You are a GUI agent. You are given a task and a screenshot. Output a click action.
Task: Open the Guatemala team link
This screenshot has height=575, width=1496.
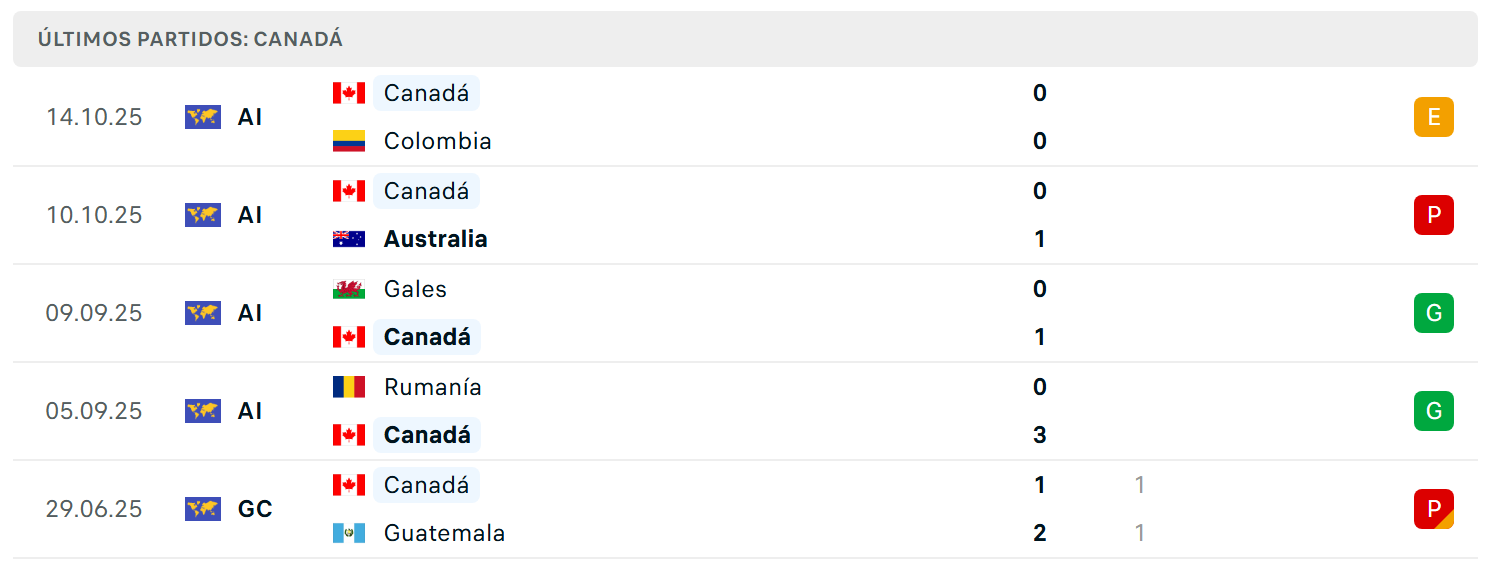(x=444, y=533)
